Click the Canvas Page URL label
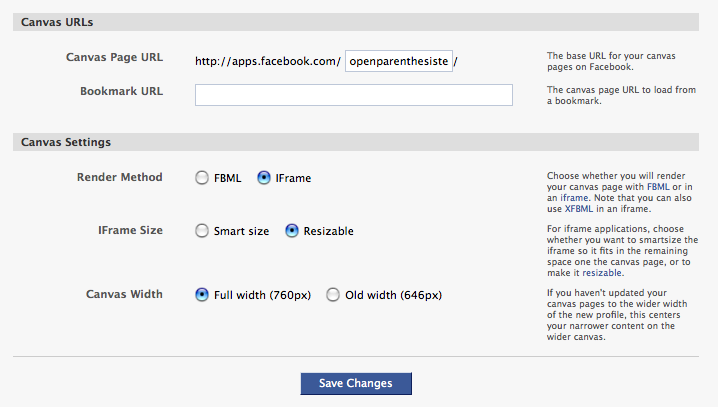 tap(114, 57)
